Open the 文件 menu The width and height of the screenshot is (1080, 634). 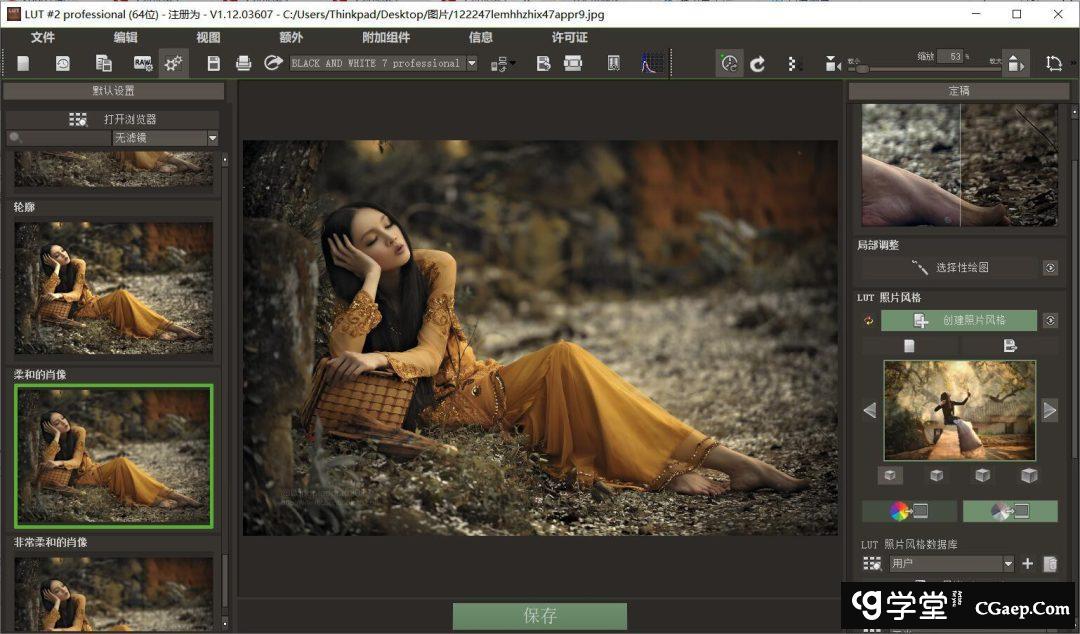click(x=43, y=37)
